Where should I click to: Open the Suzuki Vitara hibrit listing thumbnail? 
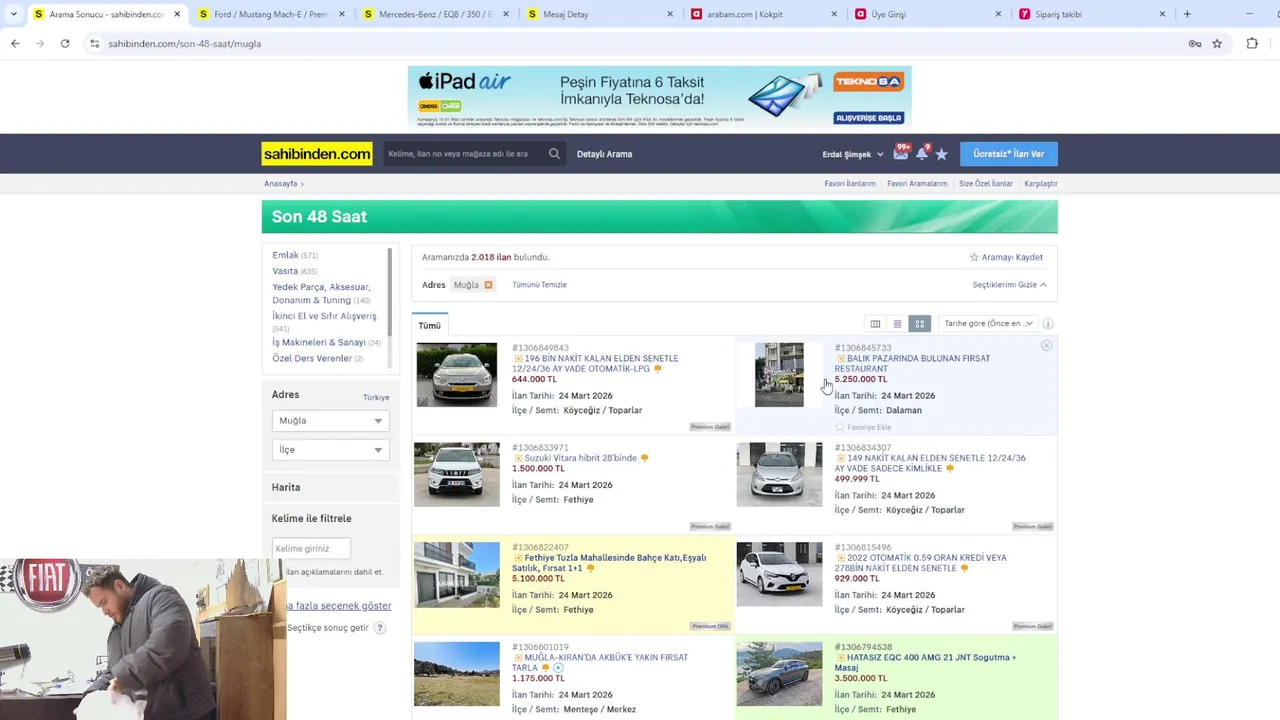pos(457,474)
